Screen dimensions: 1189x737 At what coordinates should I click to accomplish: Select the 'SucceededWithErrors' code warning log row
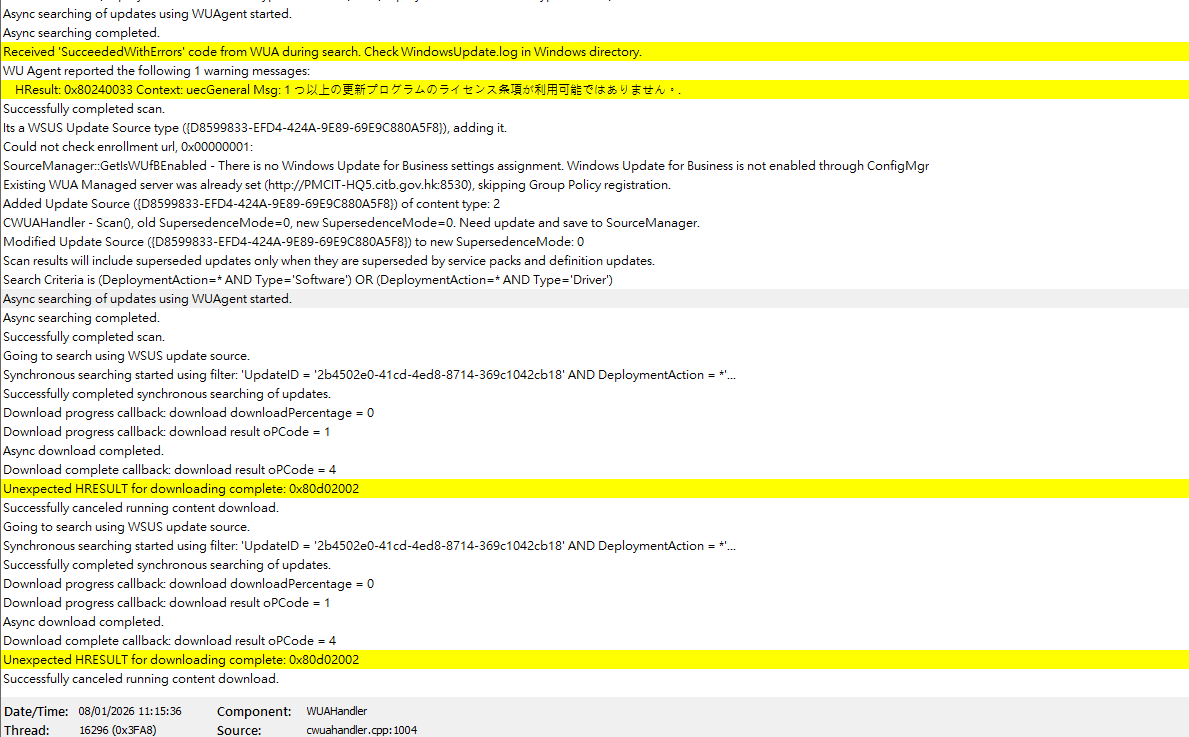click(x=594, y=52)
